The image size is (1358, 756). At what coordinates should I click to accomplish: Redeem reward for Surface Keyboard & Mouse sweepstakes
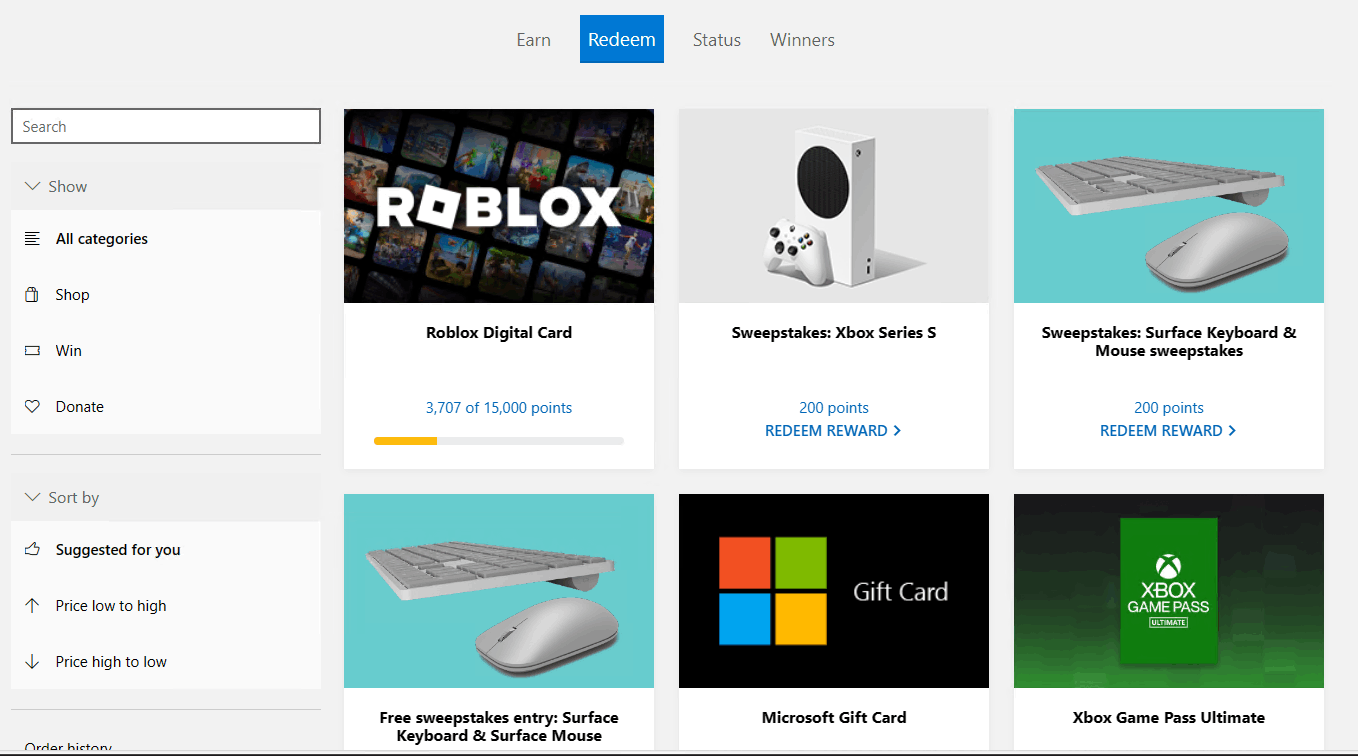1168,431
